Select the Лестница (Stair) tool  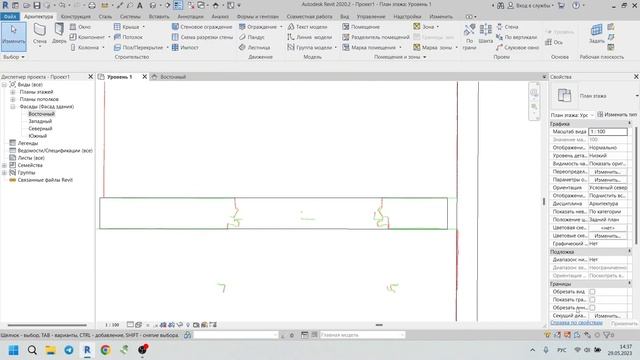(254, 47)
